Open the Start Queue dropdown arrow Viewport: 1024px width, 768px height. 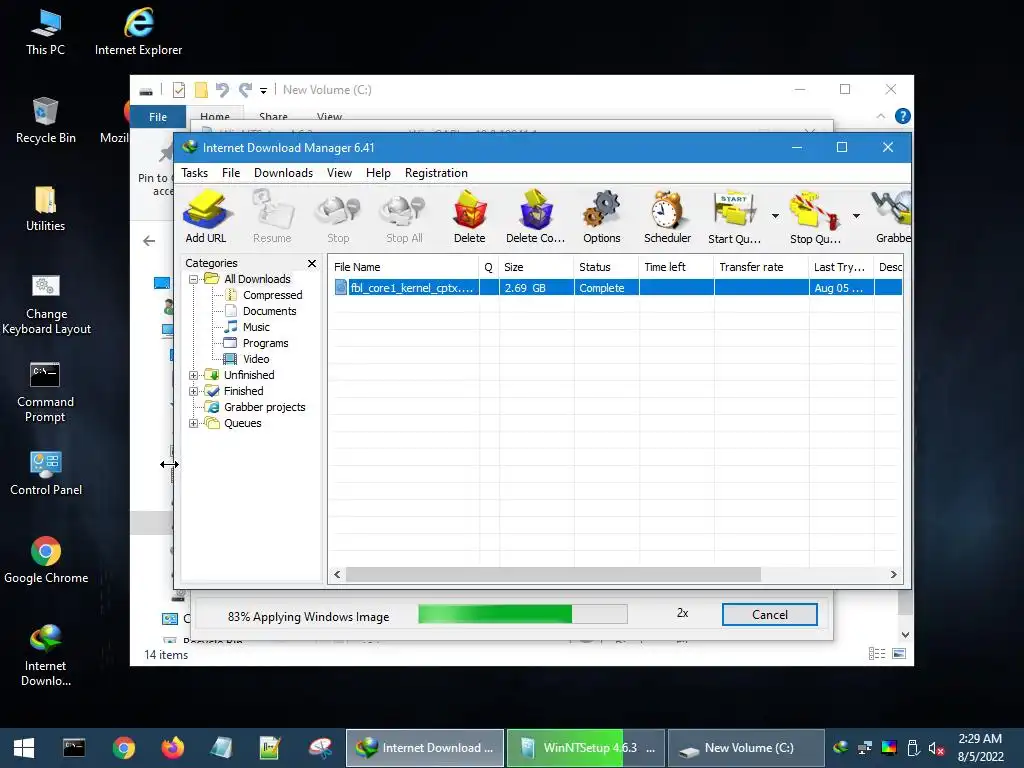775,216
